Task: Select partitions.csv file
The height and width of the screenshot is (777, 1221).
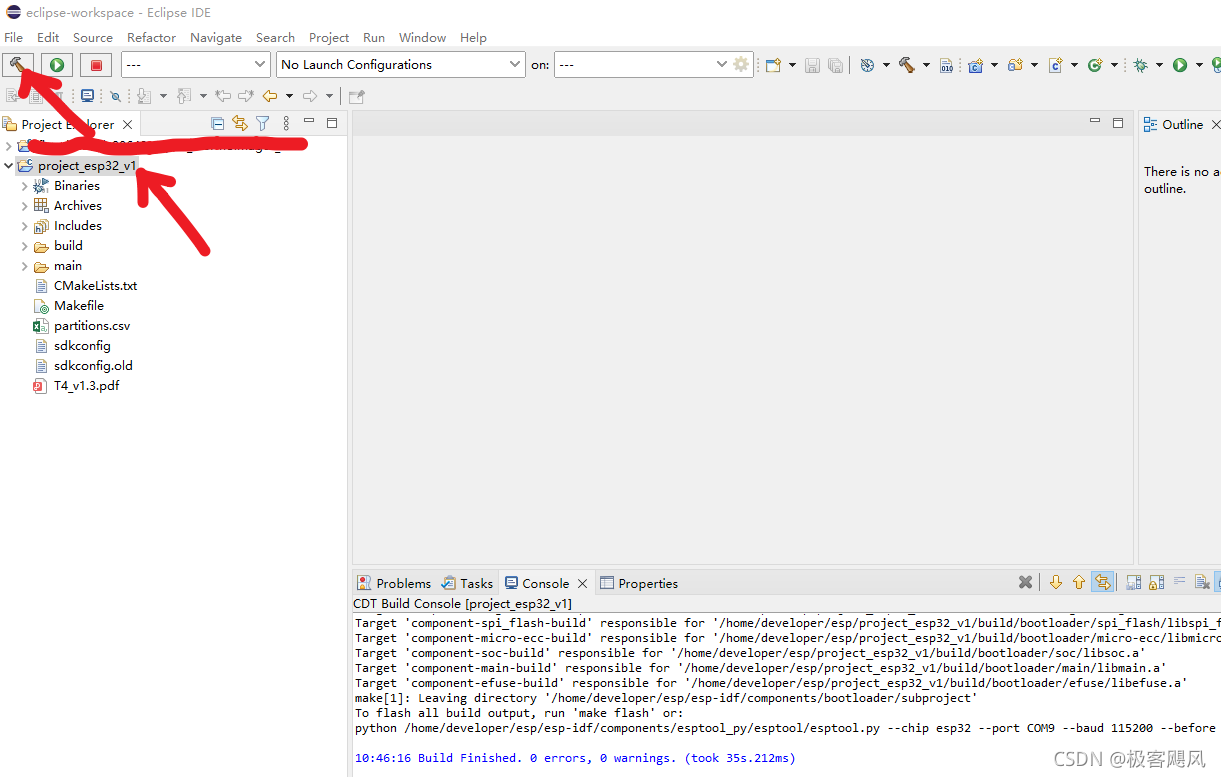Action: coord(91,326)
